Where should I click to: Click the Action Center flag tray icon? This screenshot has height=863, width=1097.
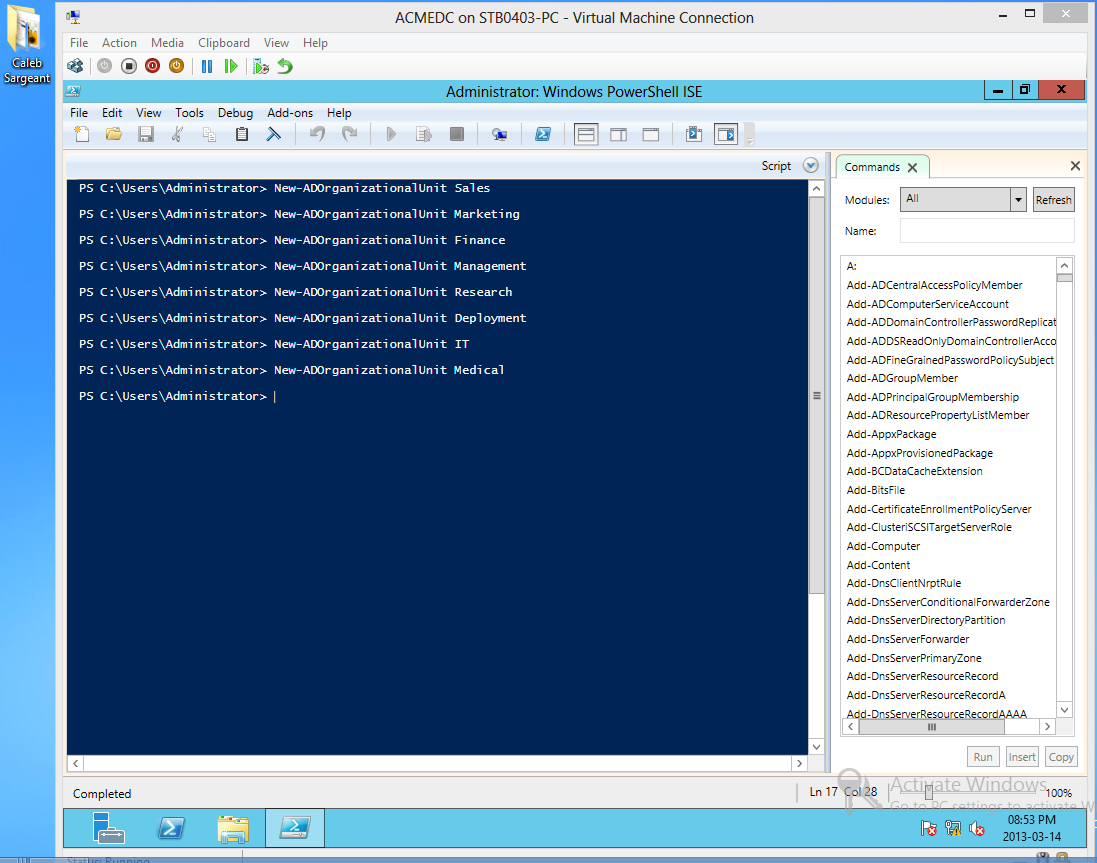tap(928, 828)
